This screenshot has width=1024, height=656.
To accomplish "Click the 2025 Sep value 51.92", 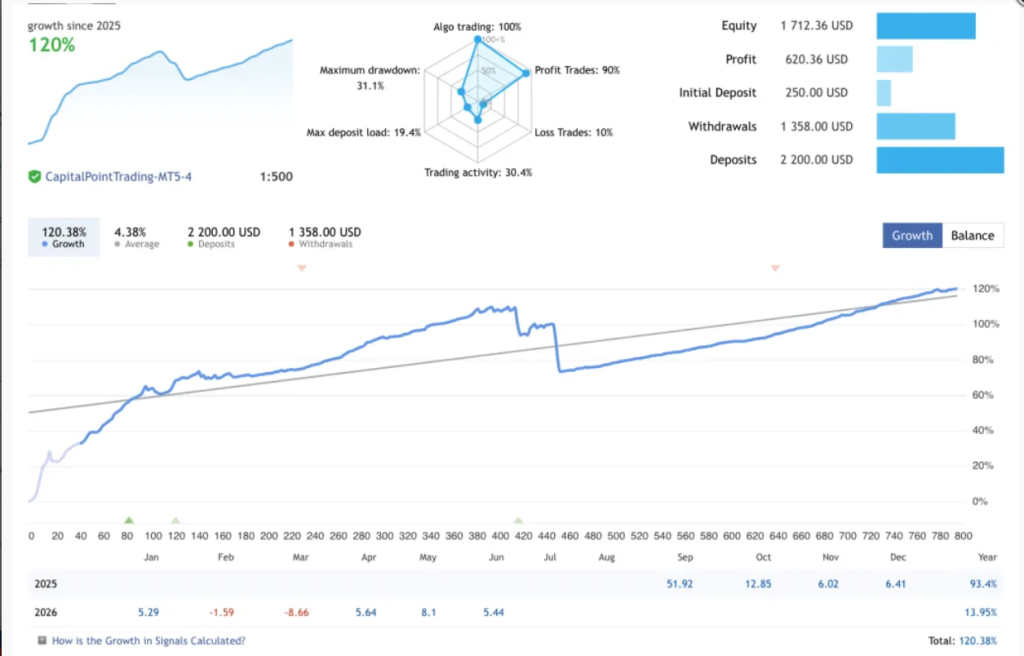I will click(679, 583).
